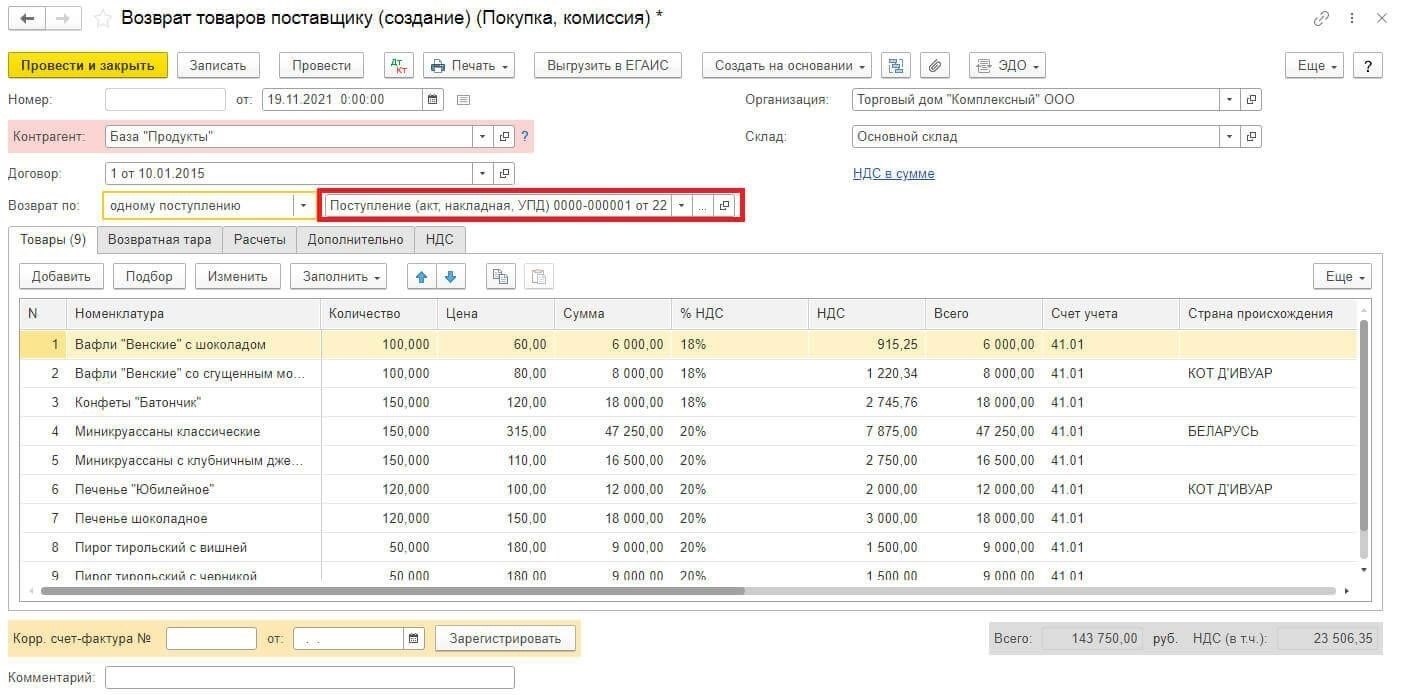Copy rows with the copy icon
The image size is (1403, 695).
click(501, 277)
